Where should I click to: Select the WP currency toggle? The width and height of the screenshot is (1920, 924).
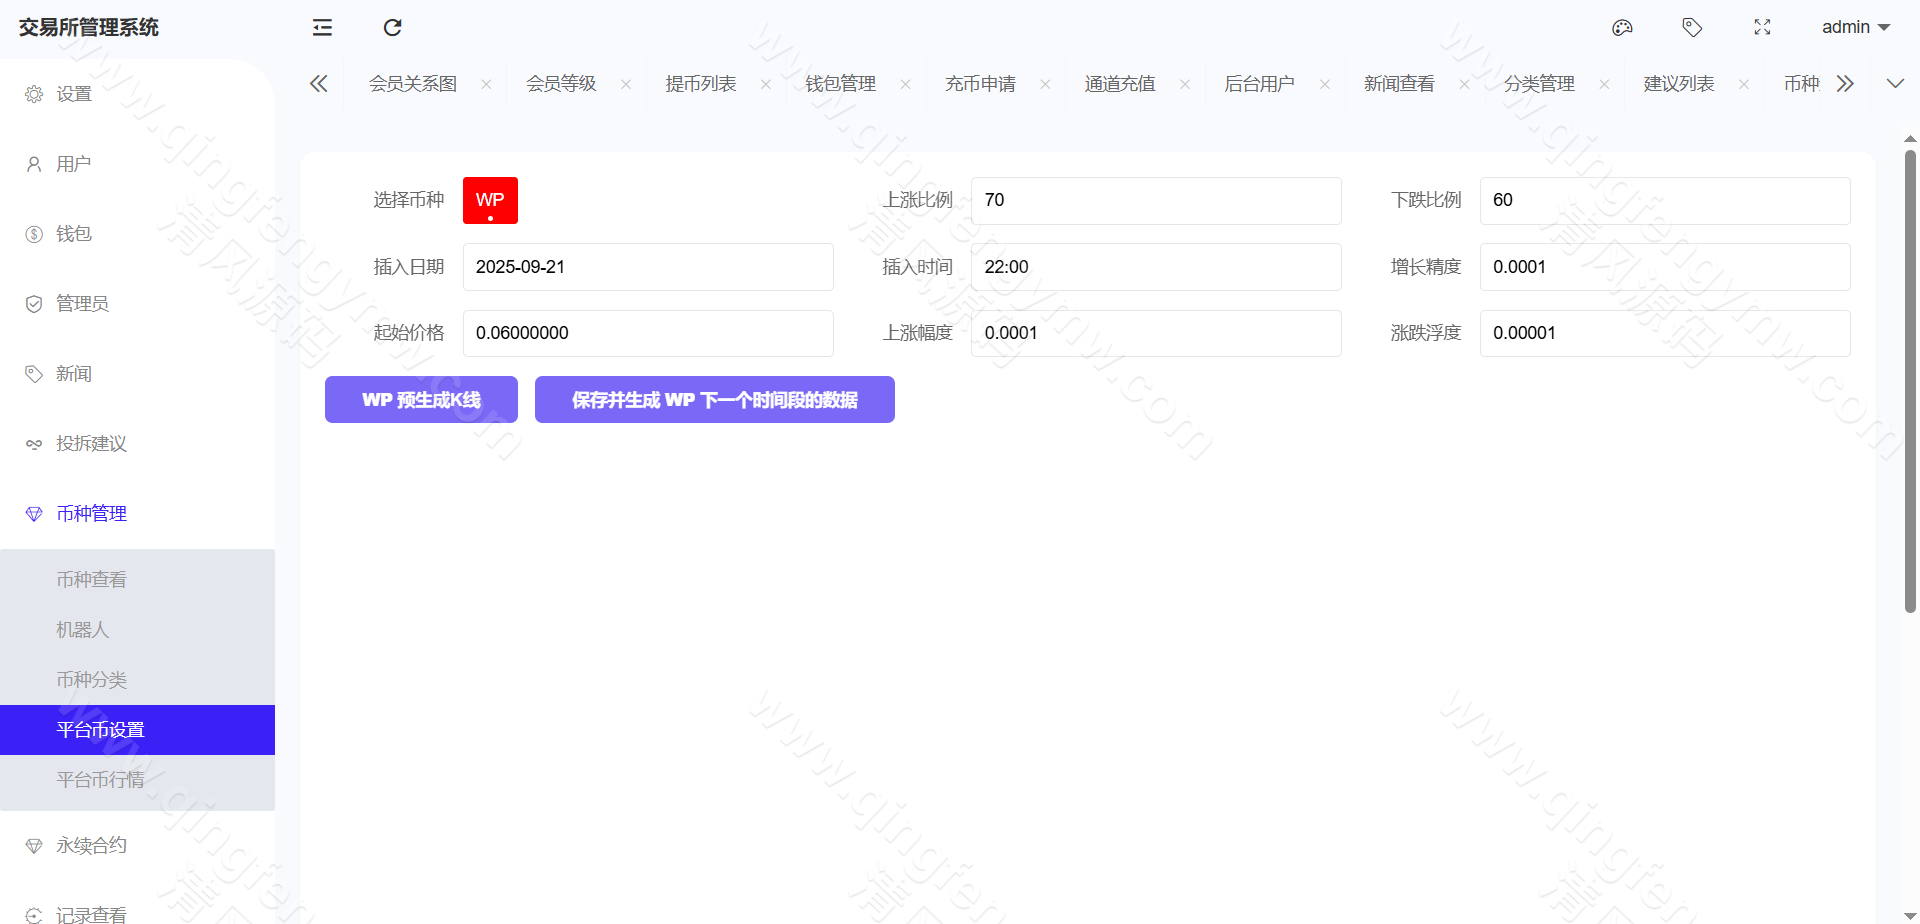click(490, 200)
